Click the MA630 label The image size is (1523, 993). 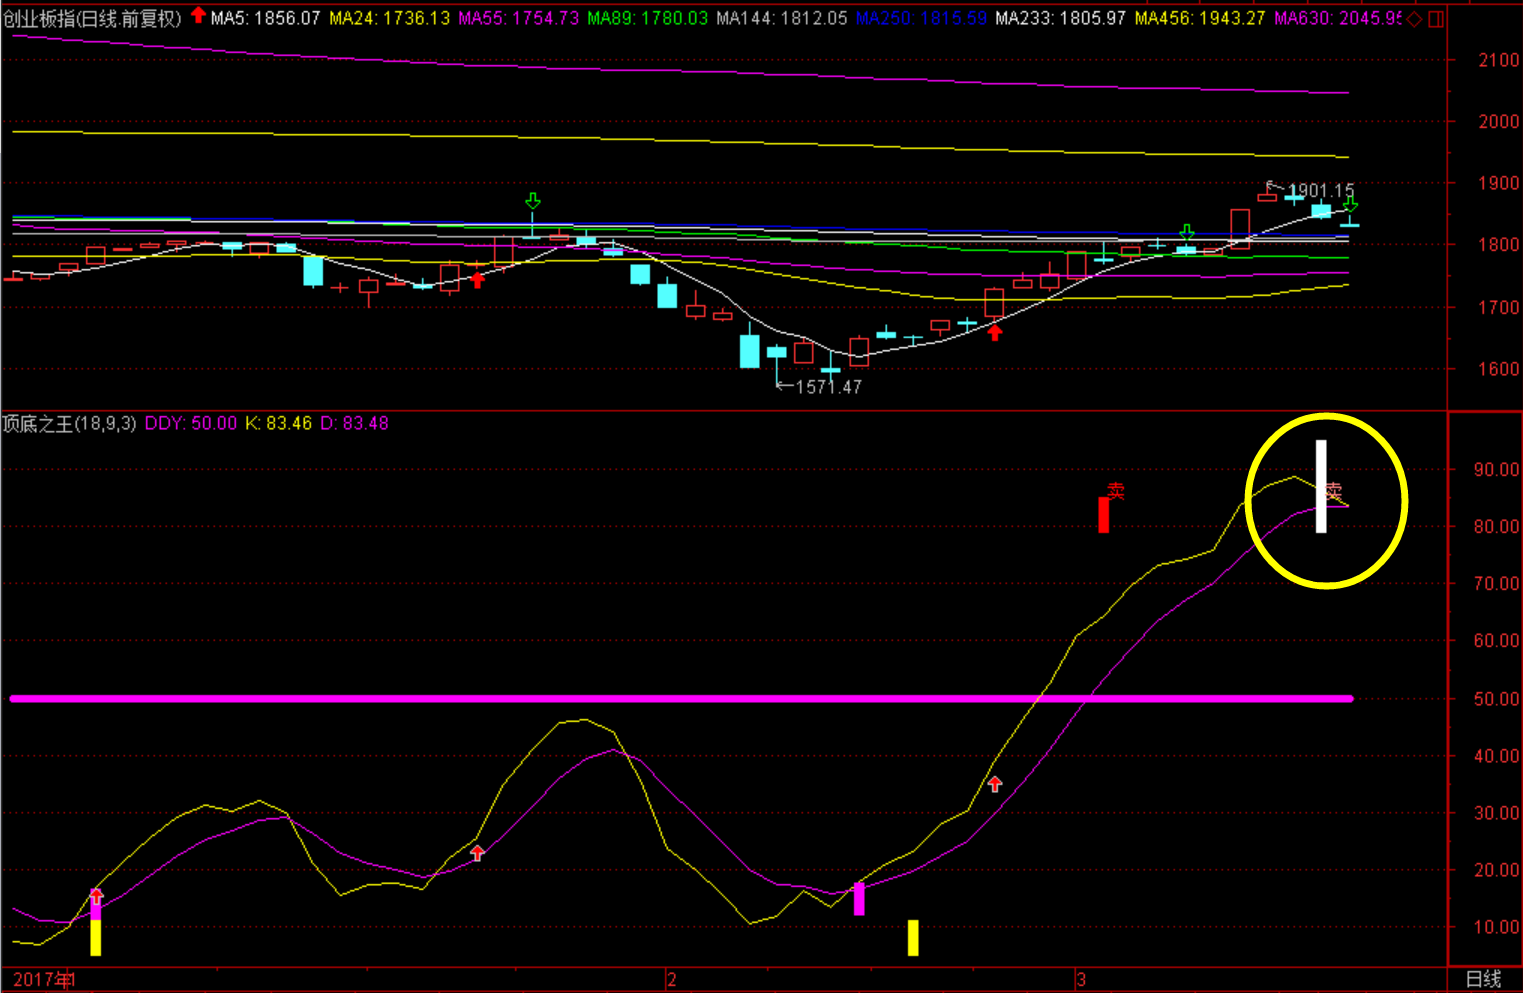(1338, 18)
